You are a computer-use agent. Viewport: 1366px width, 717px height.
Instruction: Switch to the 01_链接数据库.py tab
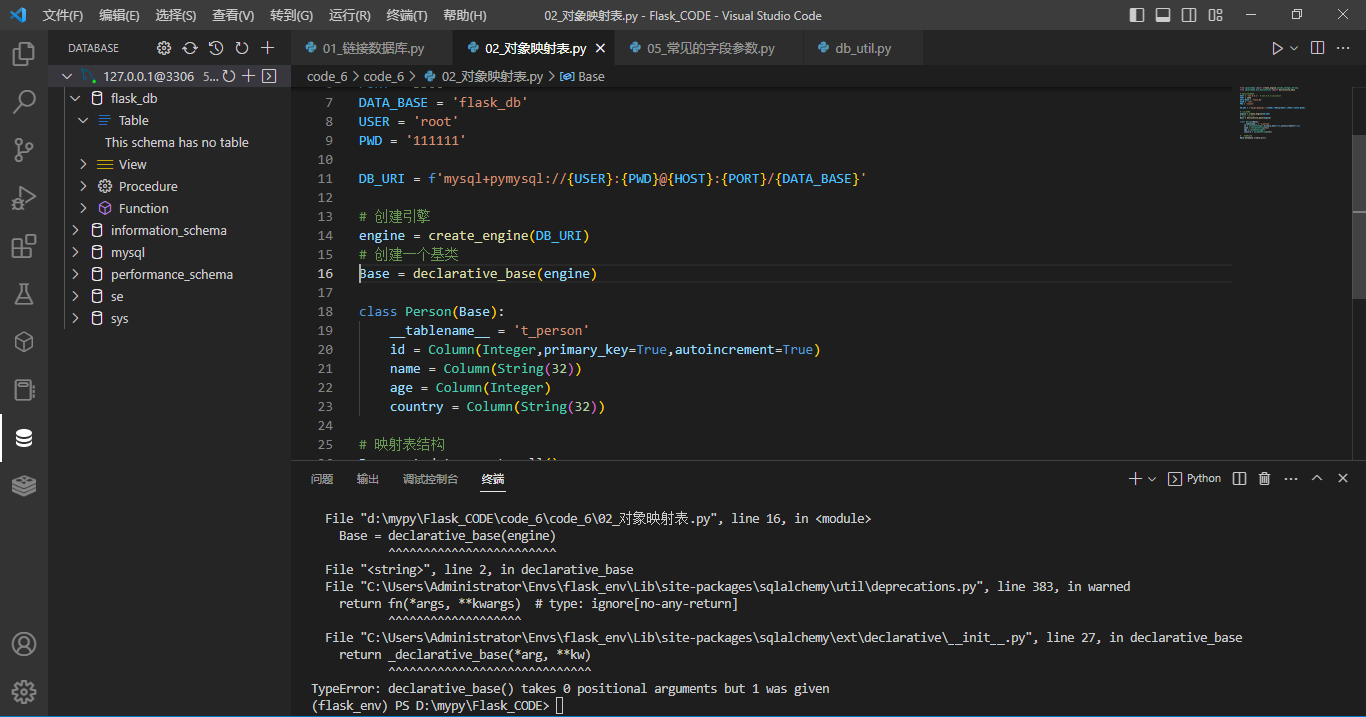click(372, 48)
